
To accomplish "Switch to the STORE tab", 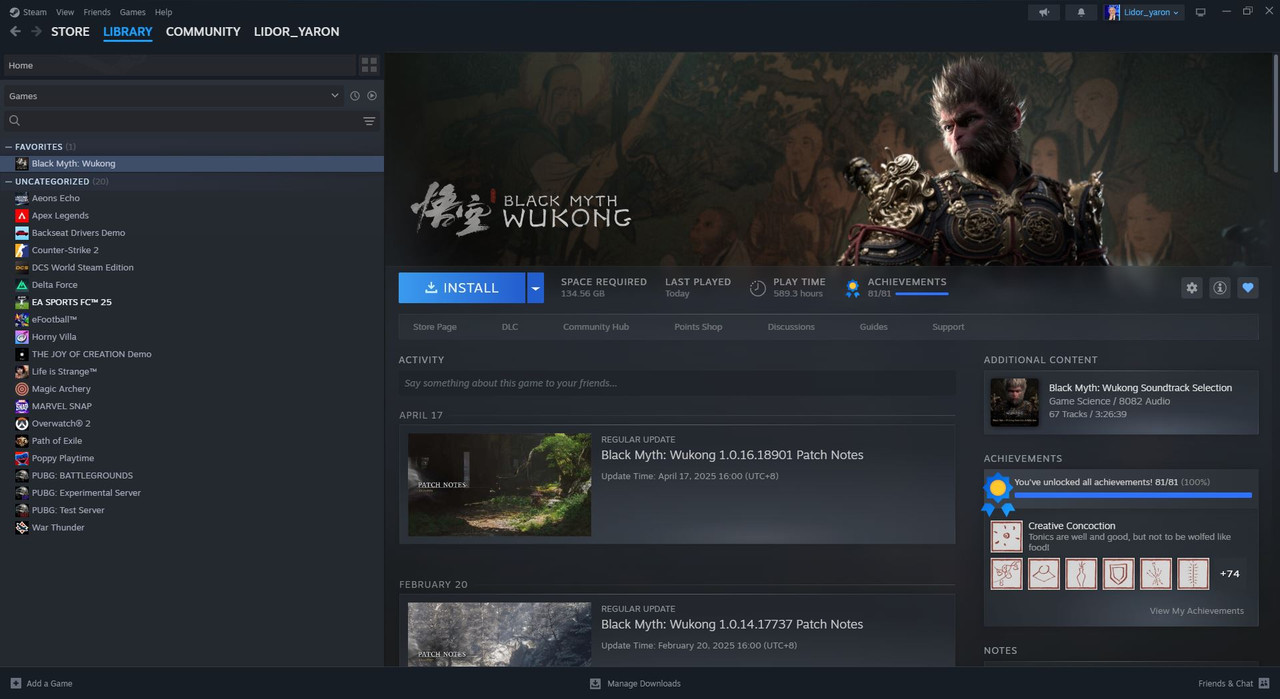I will 70,32.
